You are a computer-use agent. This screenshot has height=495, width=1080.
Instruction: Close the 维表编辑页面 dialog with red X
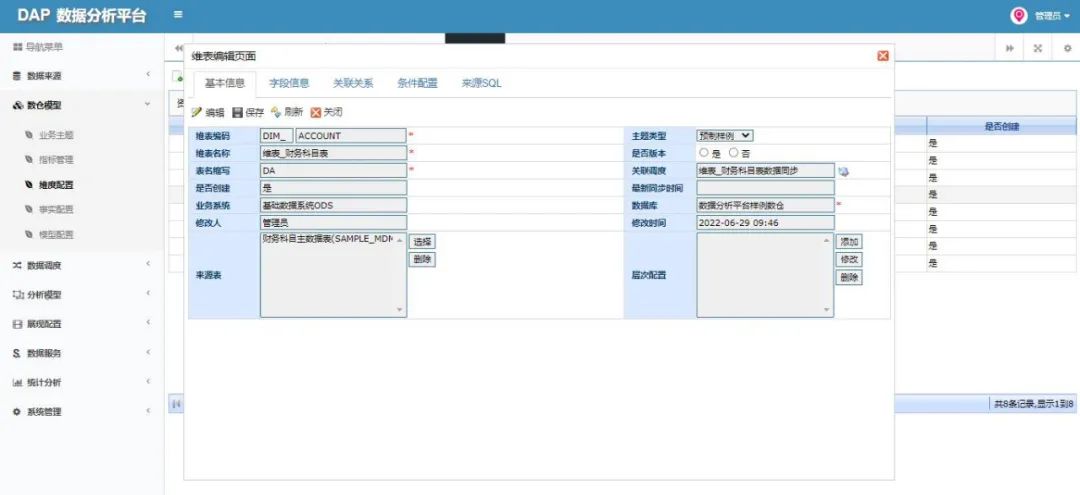(x=882, y=56)
